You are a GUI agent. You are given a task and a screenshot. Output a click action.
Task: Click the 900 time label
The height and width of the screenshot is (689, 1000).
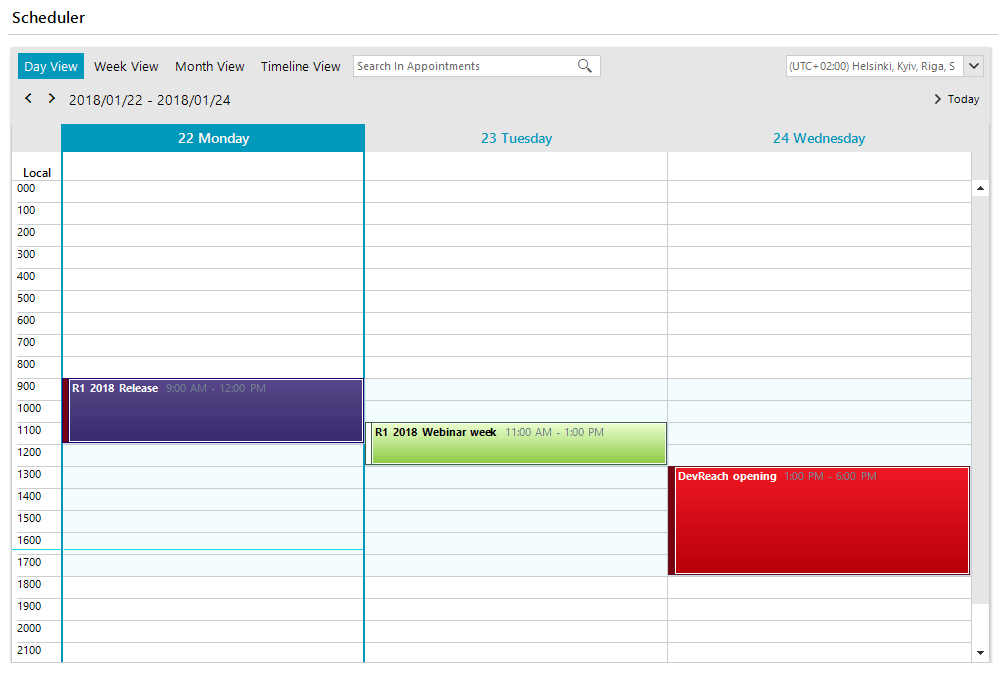pos(26,386)
